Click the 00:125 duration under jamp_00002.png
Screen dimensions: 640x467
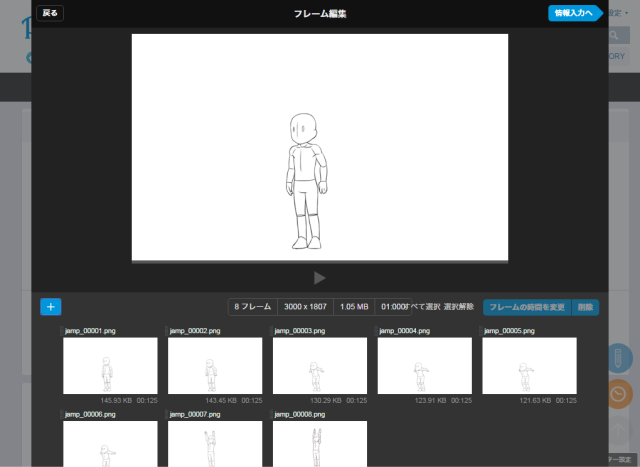[252, 400]
